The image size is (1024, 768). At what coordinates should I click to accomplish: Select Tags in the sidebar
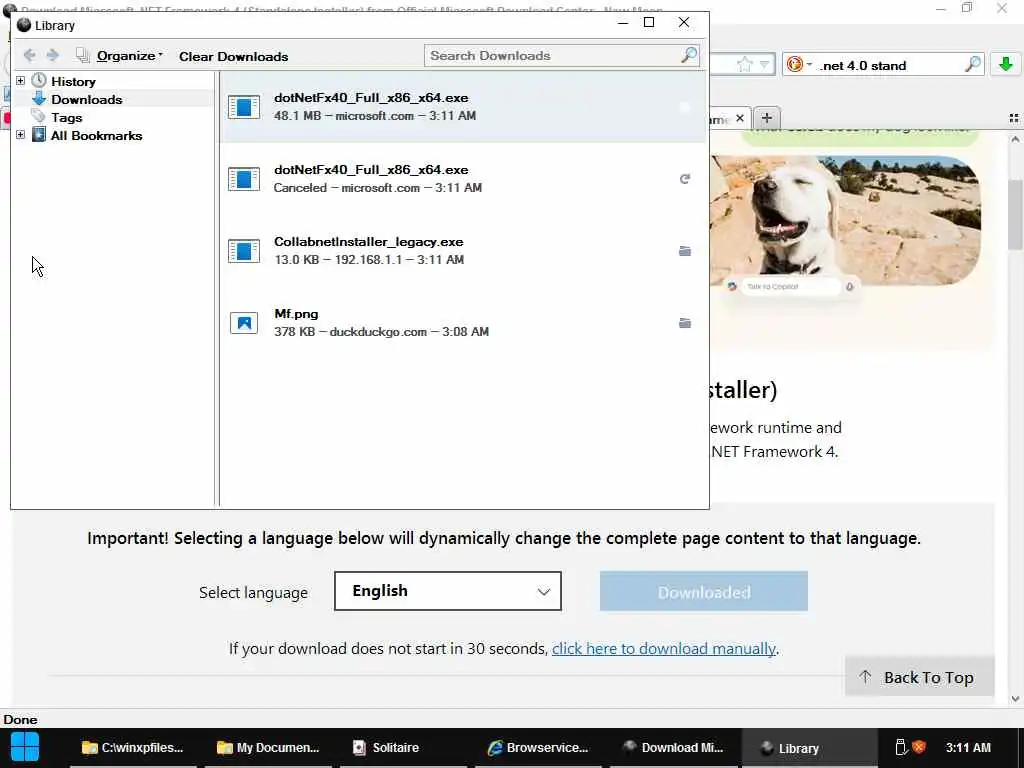(x=67, y=118)
